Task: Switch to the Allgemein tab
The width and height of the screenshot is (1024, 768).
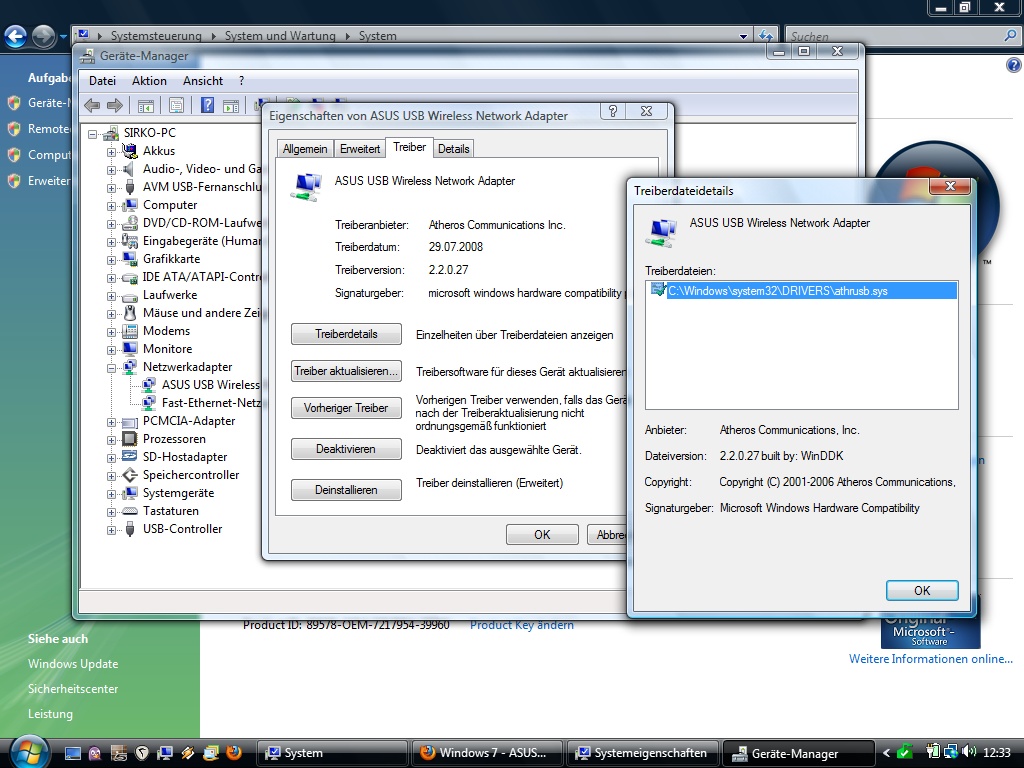Action: pyautogui.click(x=305, y=149)
